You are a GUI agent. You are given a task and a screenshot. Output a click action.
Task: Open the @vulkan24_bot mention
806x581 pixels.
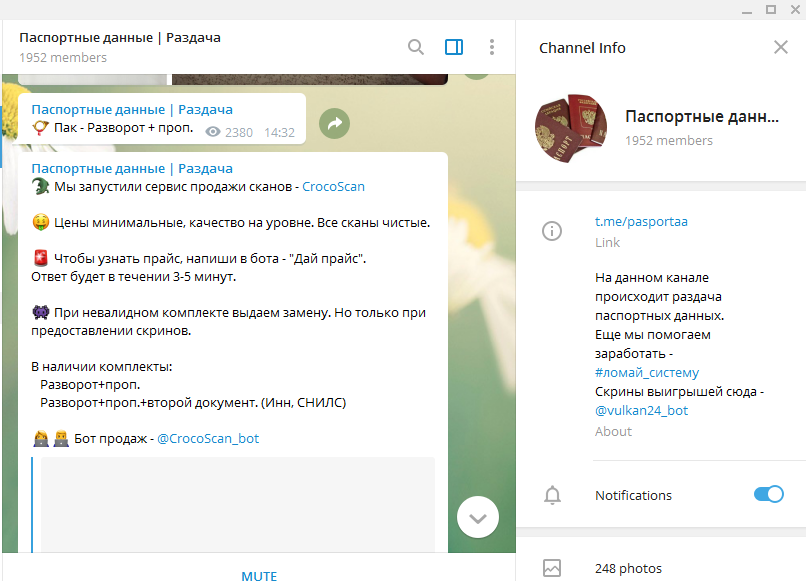pos(642,410)
